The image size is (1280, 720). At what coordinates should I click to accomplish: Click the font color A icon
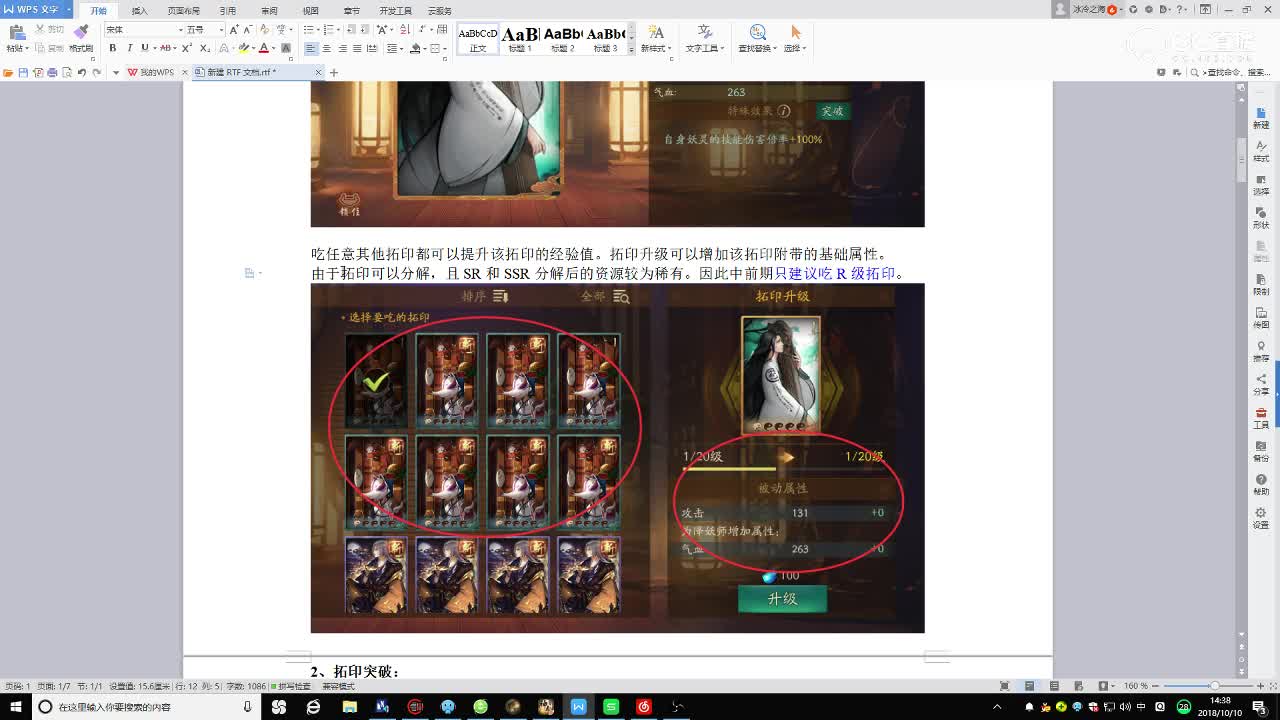click(264, 48)
